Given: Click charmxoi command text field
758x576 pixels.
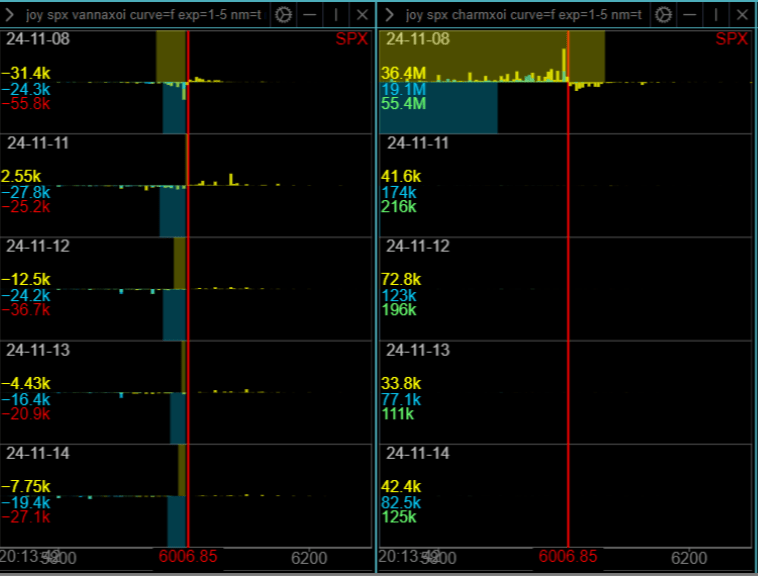Looking at the screenshot, I should point(524,15).
